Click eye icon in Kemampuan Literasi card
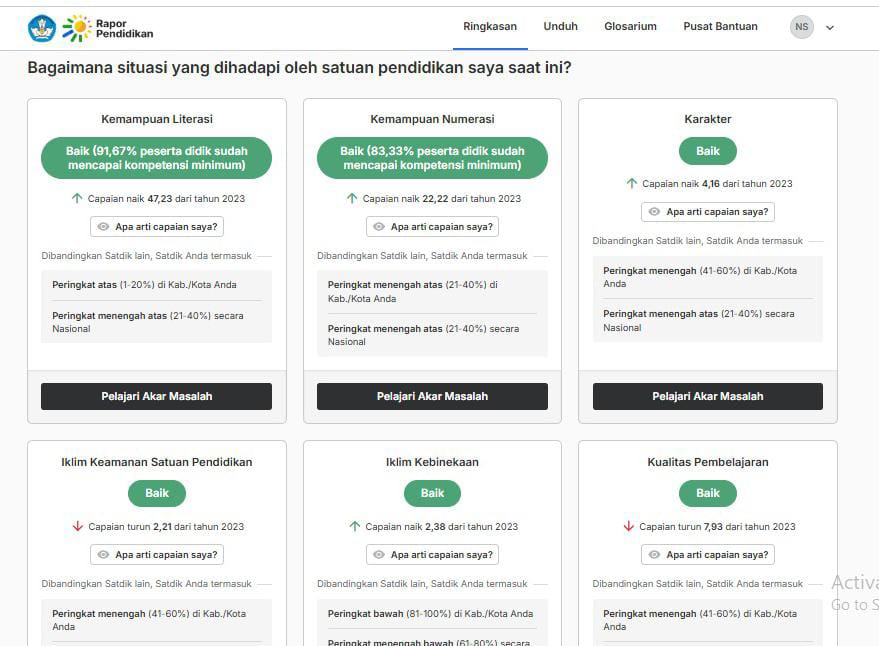Viewport: 879px width, 646px height. pyautogui.click(x=103, y=227)
